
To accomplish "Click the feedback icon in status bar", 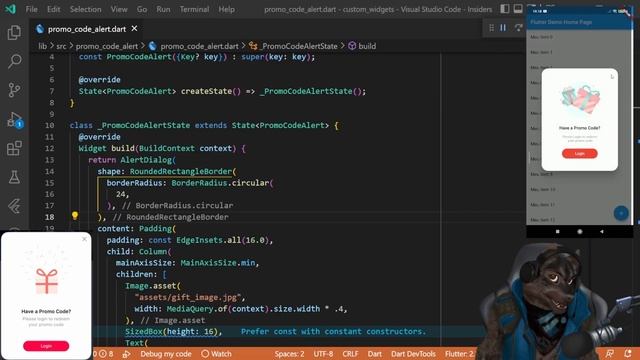I will [x=610, y=353].
